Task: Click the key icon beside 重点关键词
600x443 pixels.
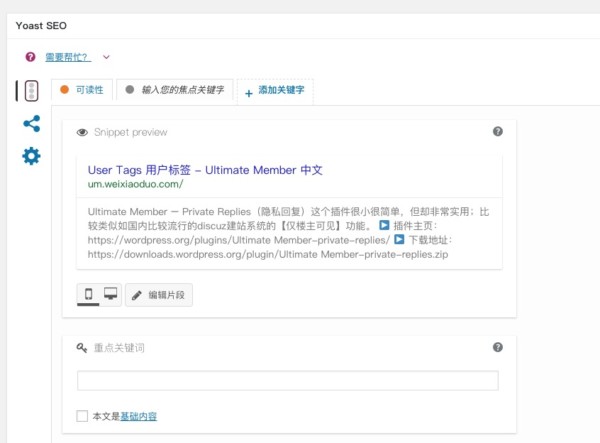Action: pos(82,348)
